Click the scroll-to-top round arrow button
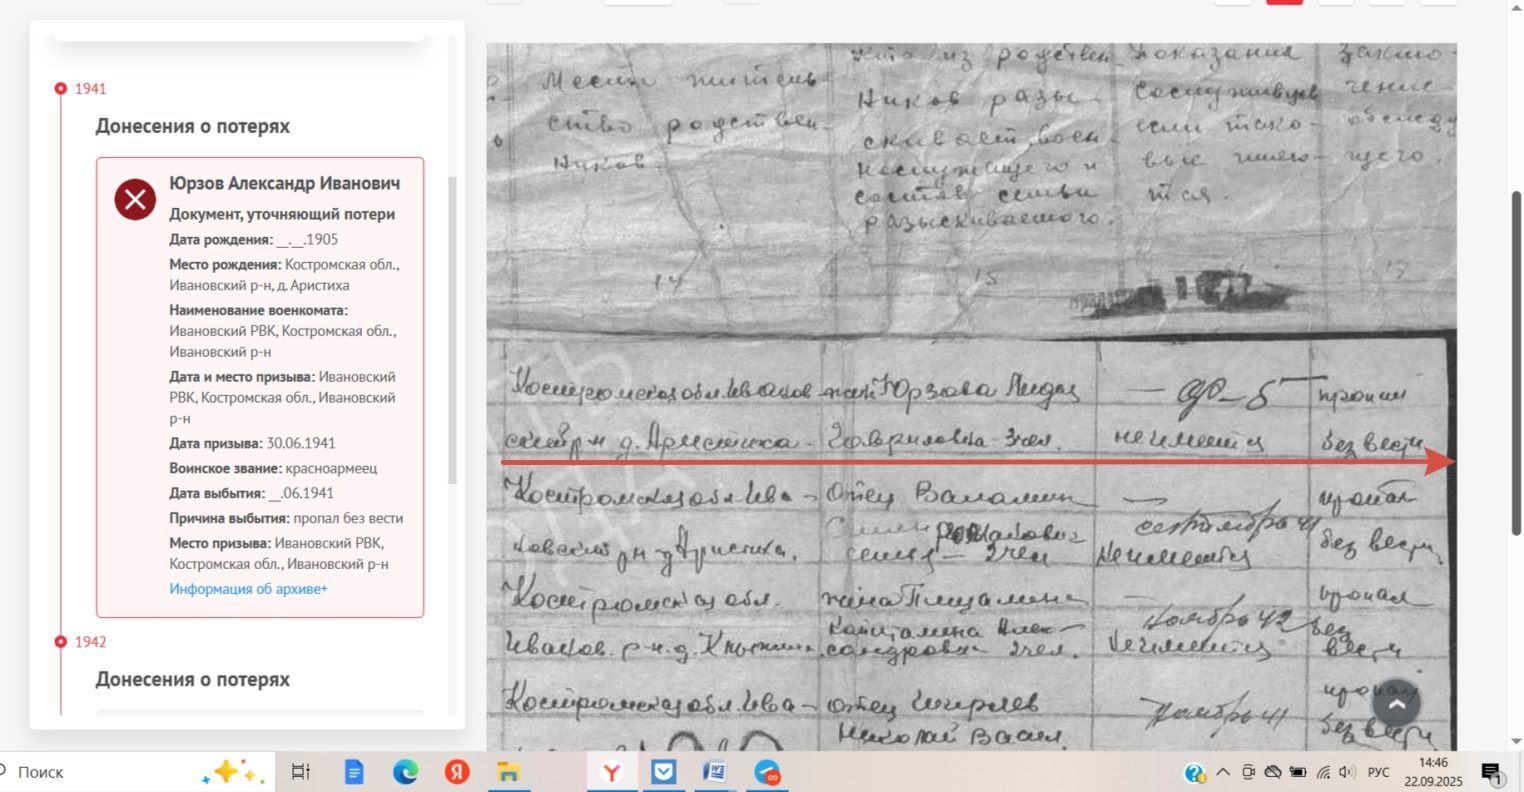 pyautogui.click(x=1397, y=704)
